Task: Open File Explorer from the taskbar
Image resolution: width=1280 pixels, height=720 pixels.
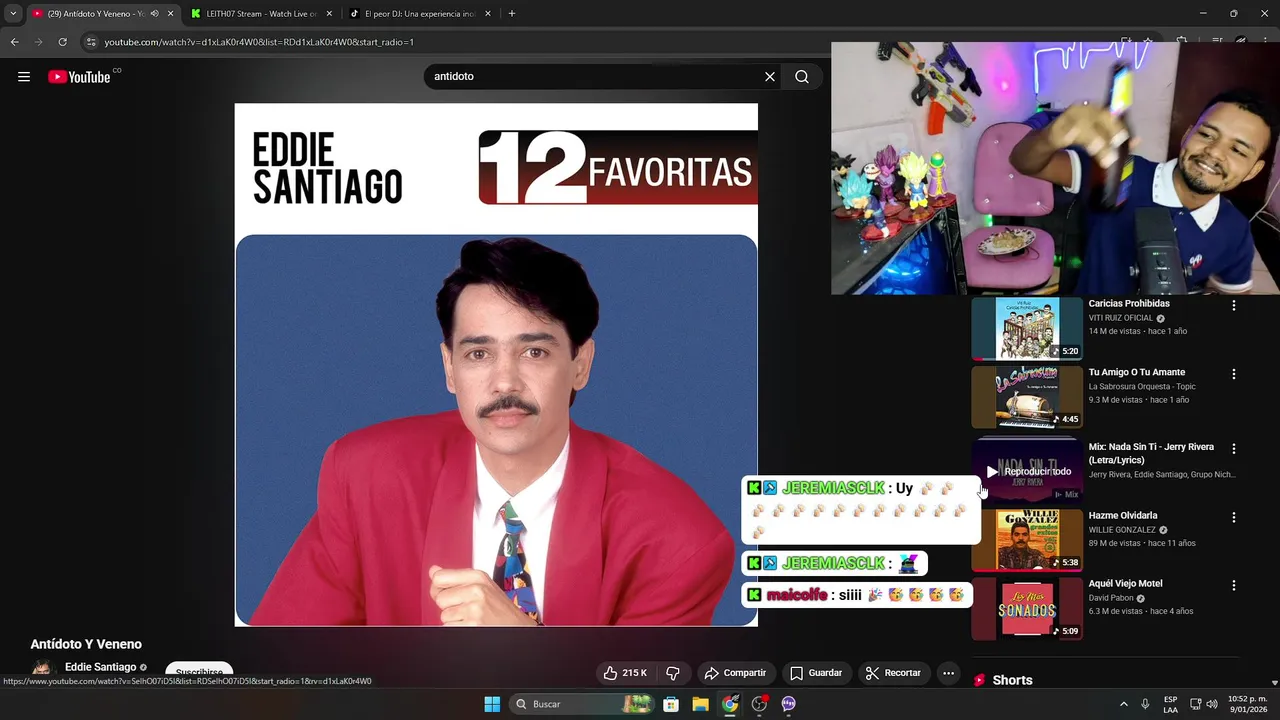Action: click(701, 704)
